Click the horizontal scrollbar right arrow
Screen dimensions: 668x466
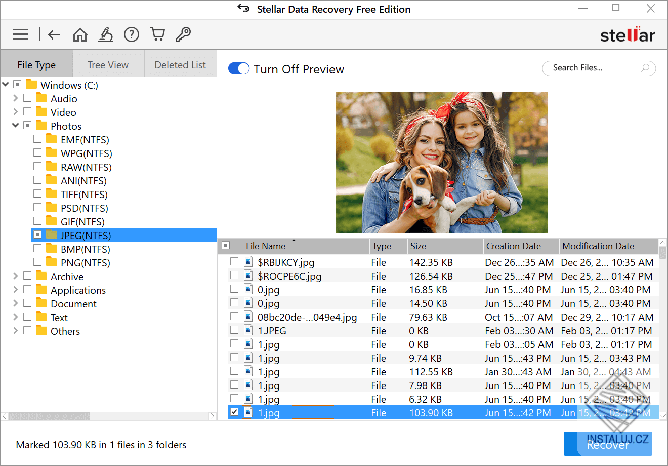coord(212,416)
